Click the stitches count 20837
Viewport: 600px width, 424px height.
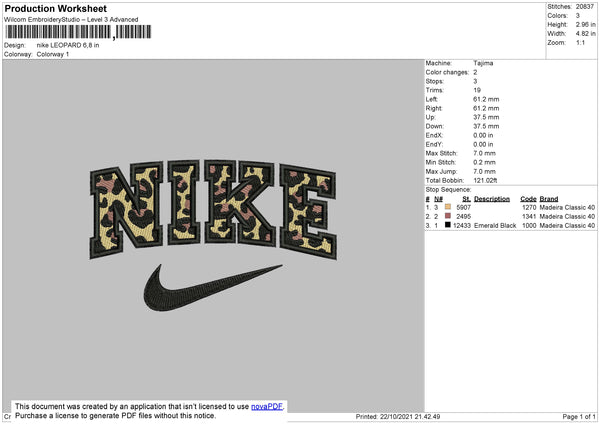point(585,7)
